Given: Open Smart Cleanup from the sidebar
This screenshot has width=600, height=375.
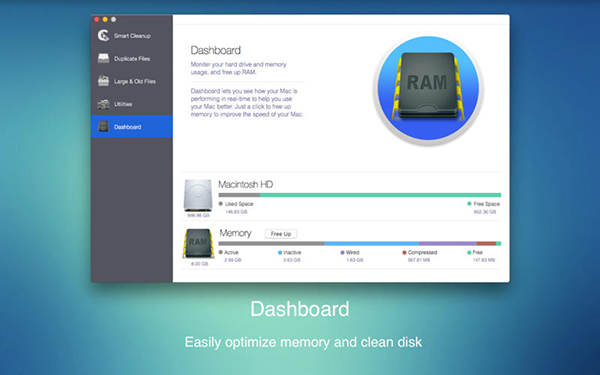Looking at the screenshot, I should (132, 36).
